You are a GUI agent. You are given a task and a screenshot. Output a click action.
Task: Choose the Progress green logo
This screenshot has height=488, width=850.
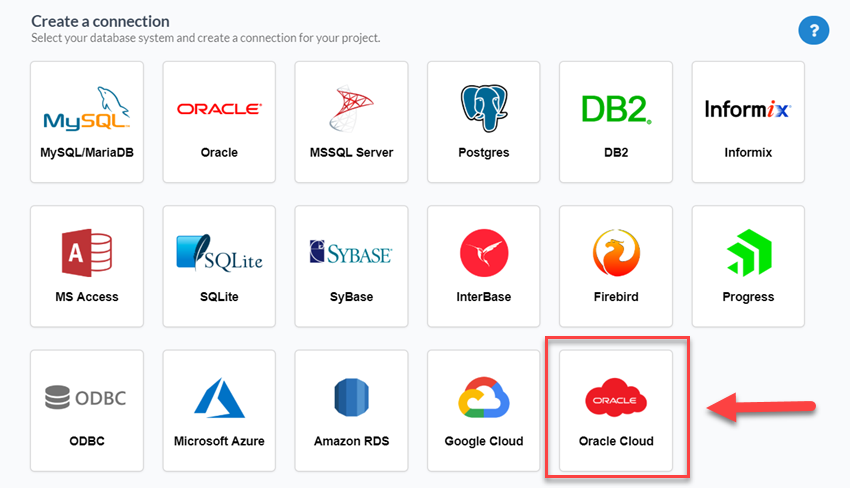coord(748,252)
